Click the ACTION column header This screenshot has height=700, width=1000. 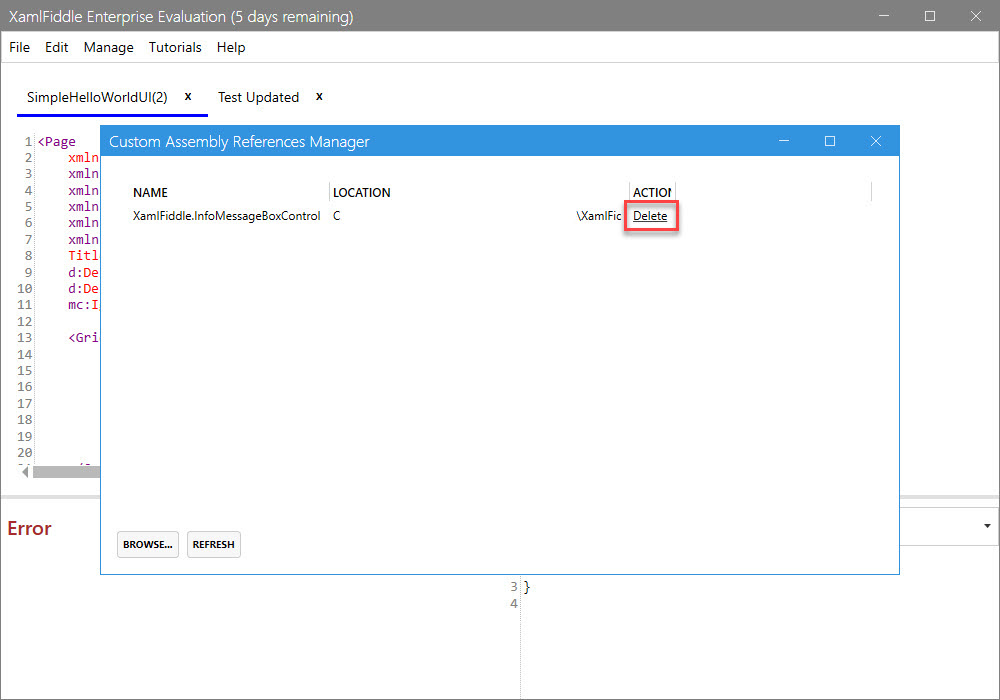(x=652, y=193)
